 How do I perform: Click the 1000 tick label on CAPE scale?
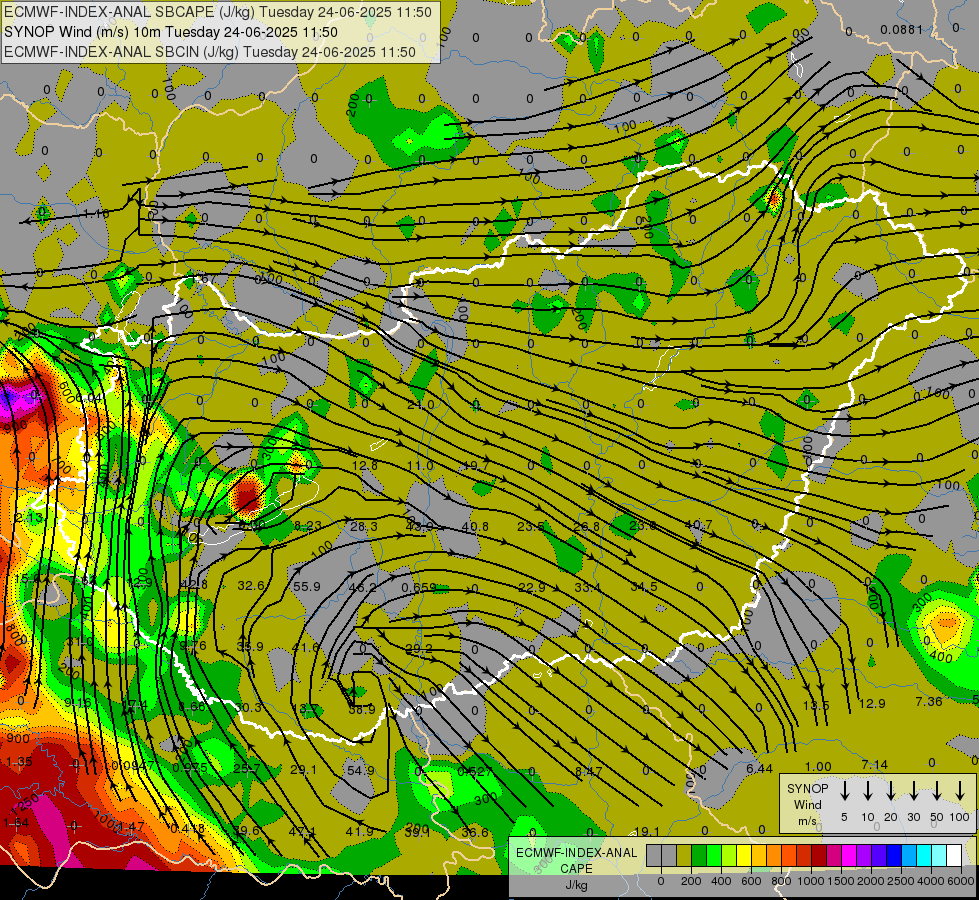point(811,881)
